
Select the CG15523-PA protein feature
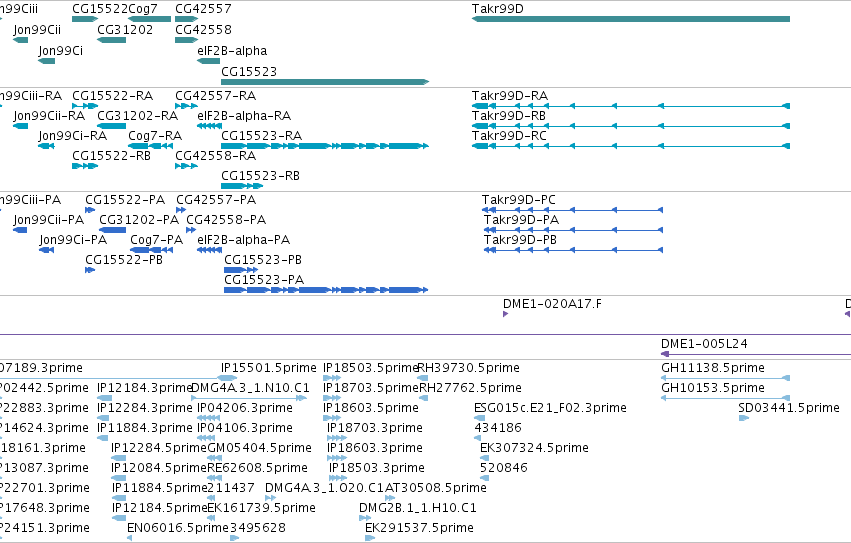pyautogui.click(x=326, y=290)
